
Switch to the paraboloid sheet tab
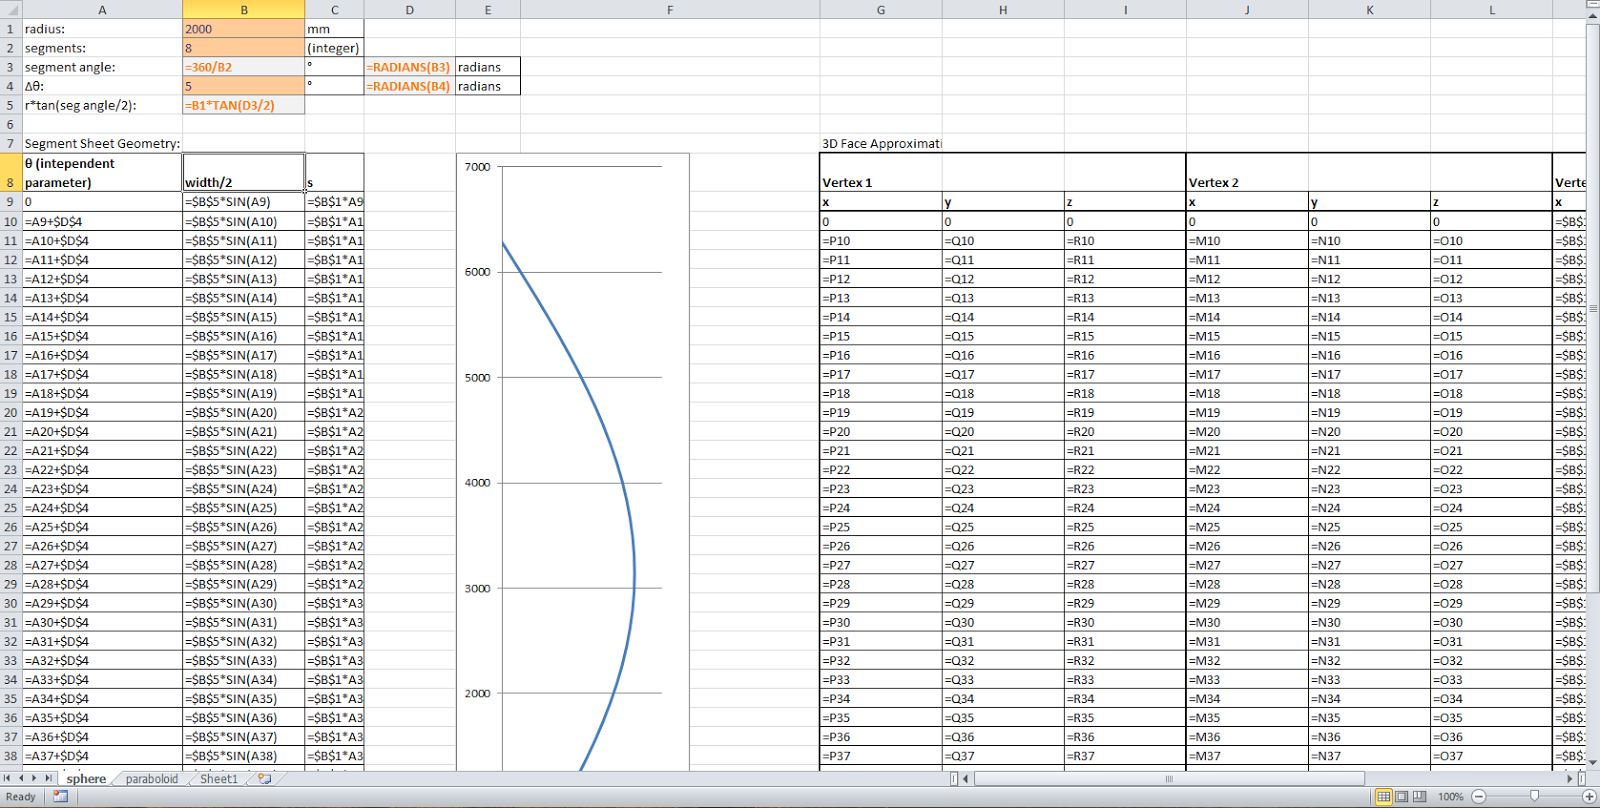click(152, 779)
